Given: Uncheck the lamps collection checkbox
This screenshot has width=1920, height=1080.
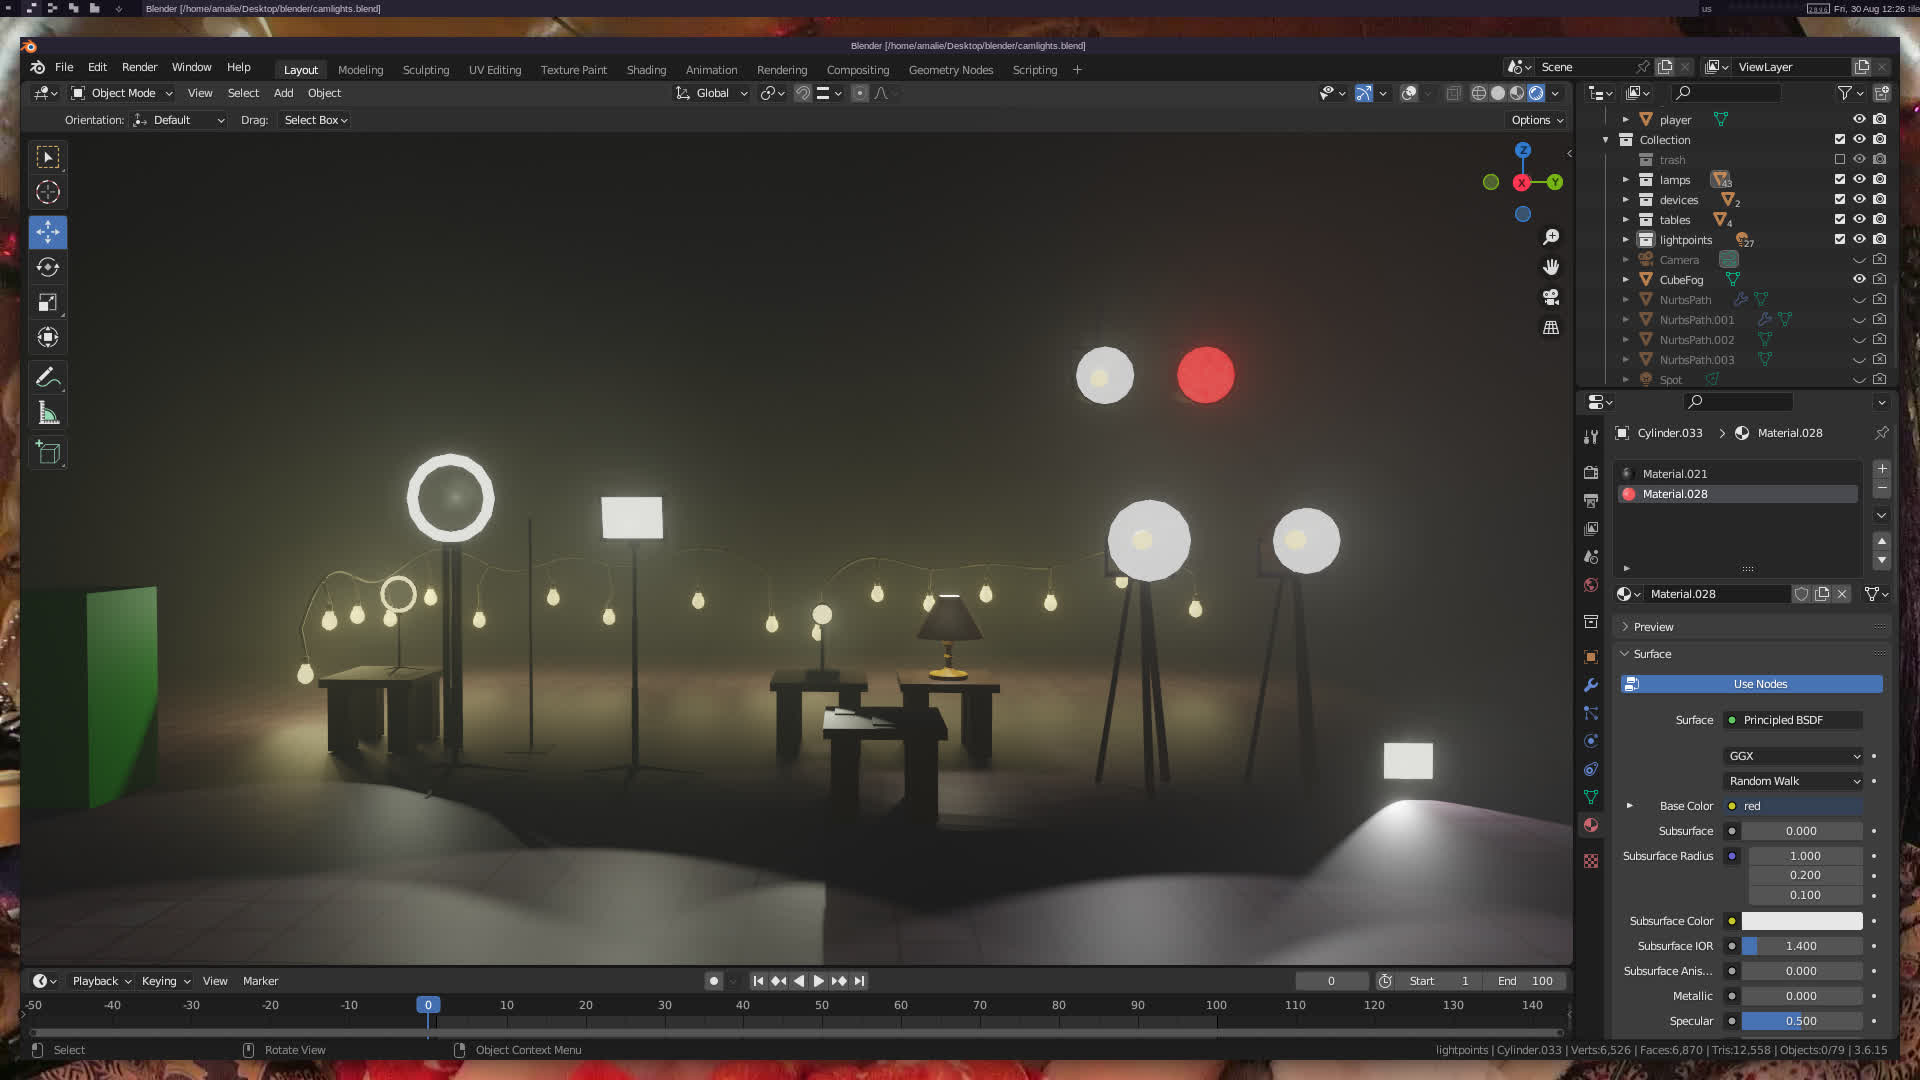Looking at the screenshot, I should pos(1839,179).
